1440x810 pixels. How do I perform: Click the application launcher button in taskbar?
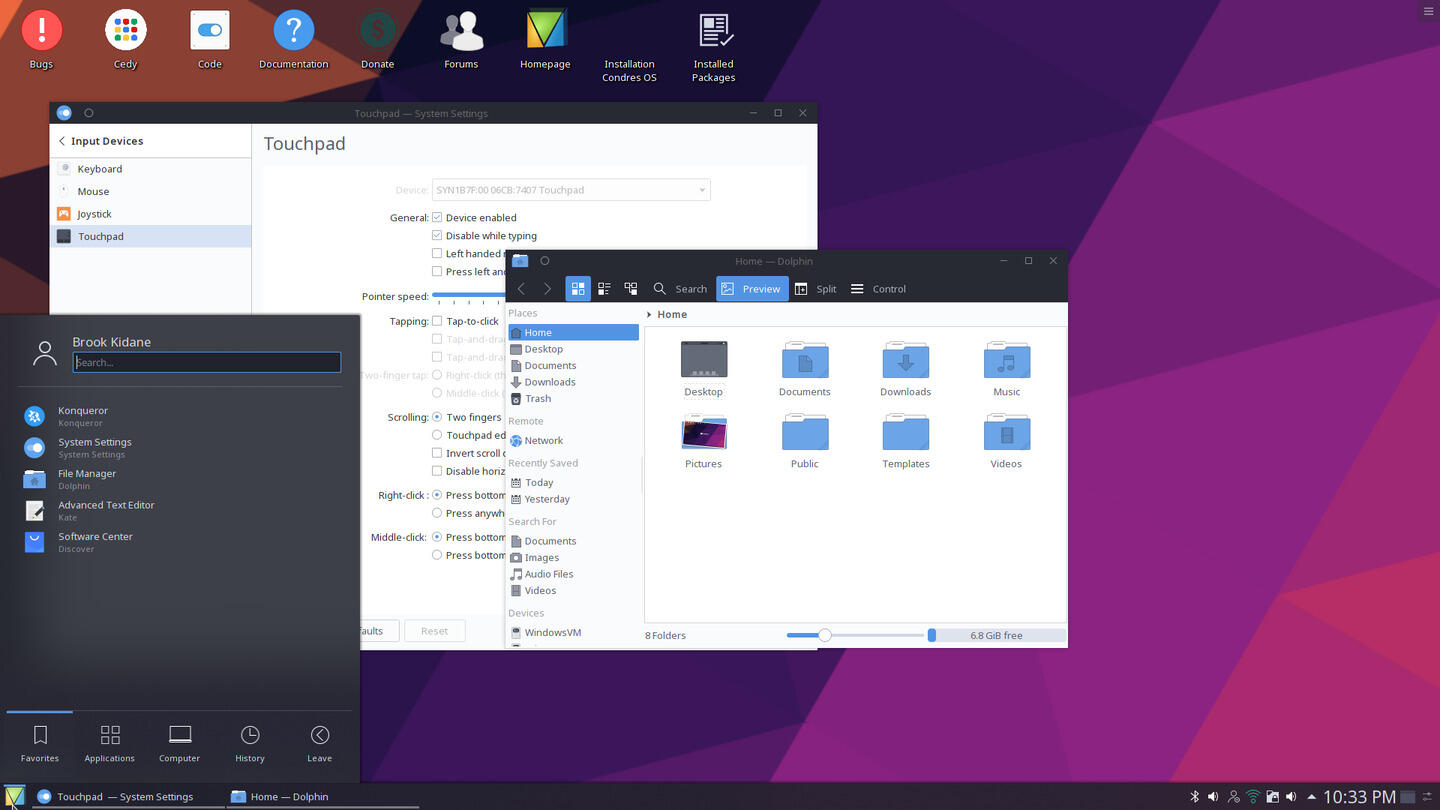(14, 797)
